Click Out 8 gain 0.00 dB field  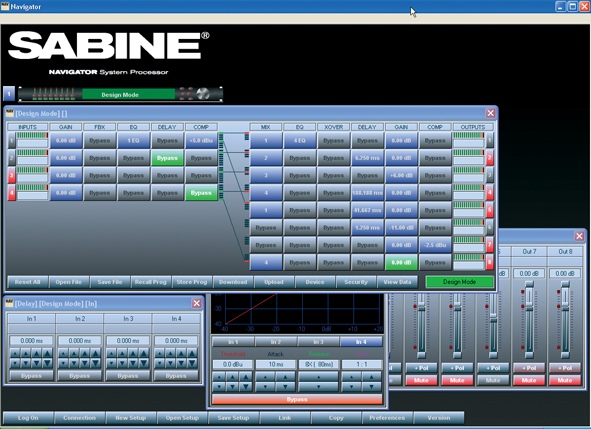click(565, 273)
